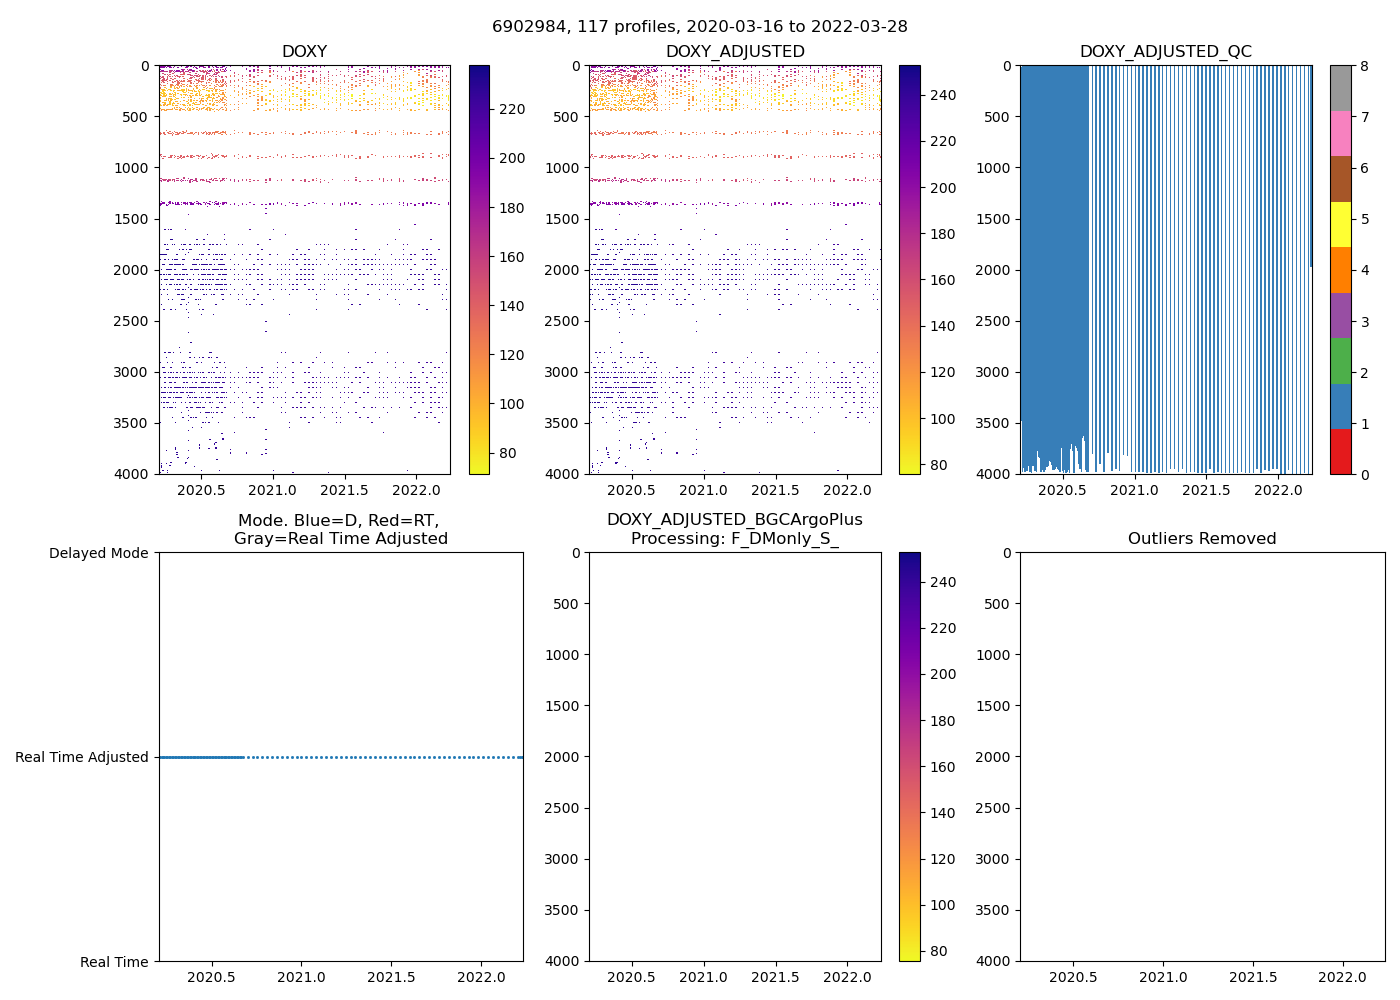This screenshot has width=1400, height=1000.
Task: Click the "Outliers Removed" plot title
Action: 1202,539
